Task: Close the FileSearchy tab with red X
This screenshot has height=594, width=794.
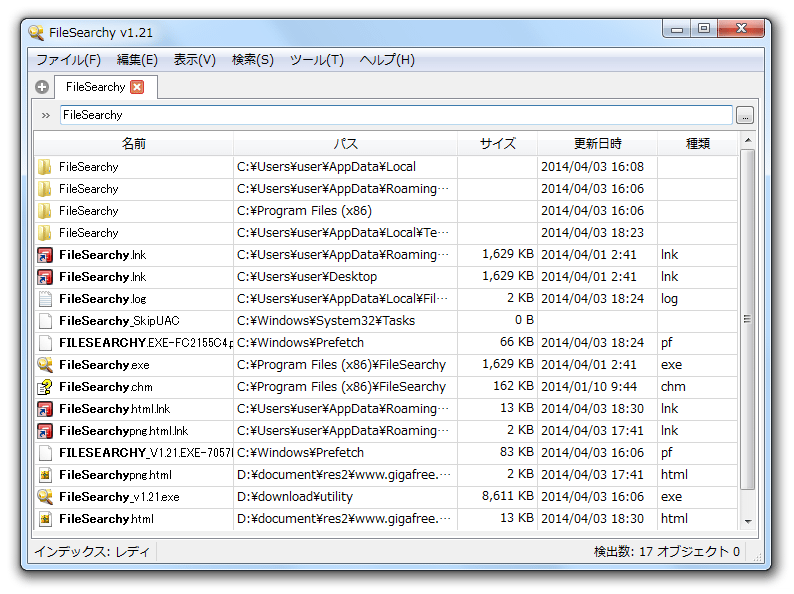Action: click(x=137, y=87)
